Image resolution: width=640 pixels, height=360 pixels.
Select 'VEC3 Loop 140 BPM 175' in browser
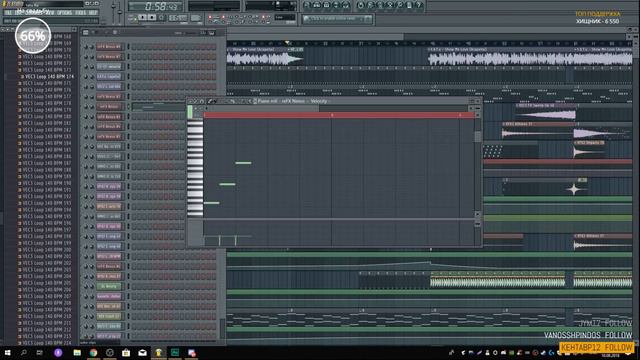click(x=47, y=83)
